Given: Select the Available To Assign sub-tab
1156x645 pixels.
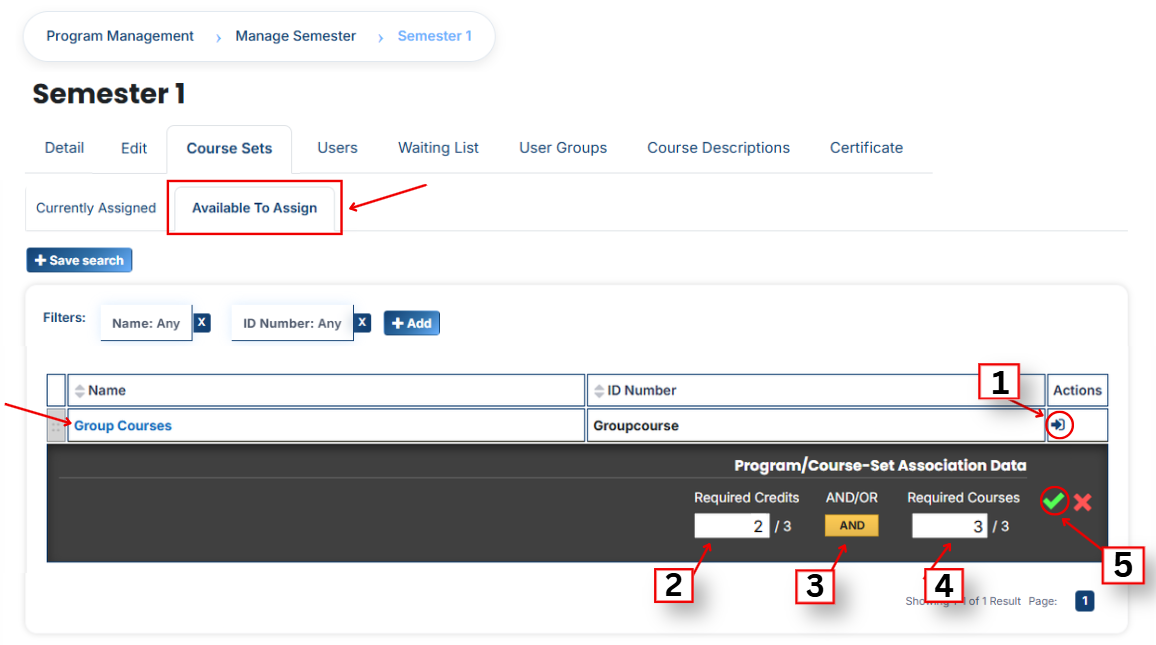Looking at the screenshot, I should click(x=254, y=208).
